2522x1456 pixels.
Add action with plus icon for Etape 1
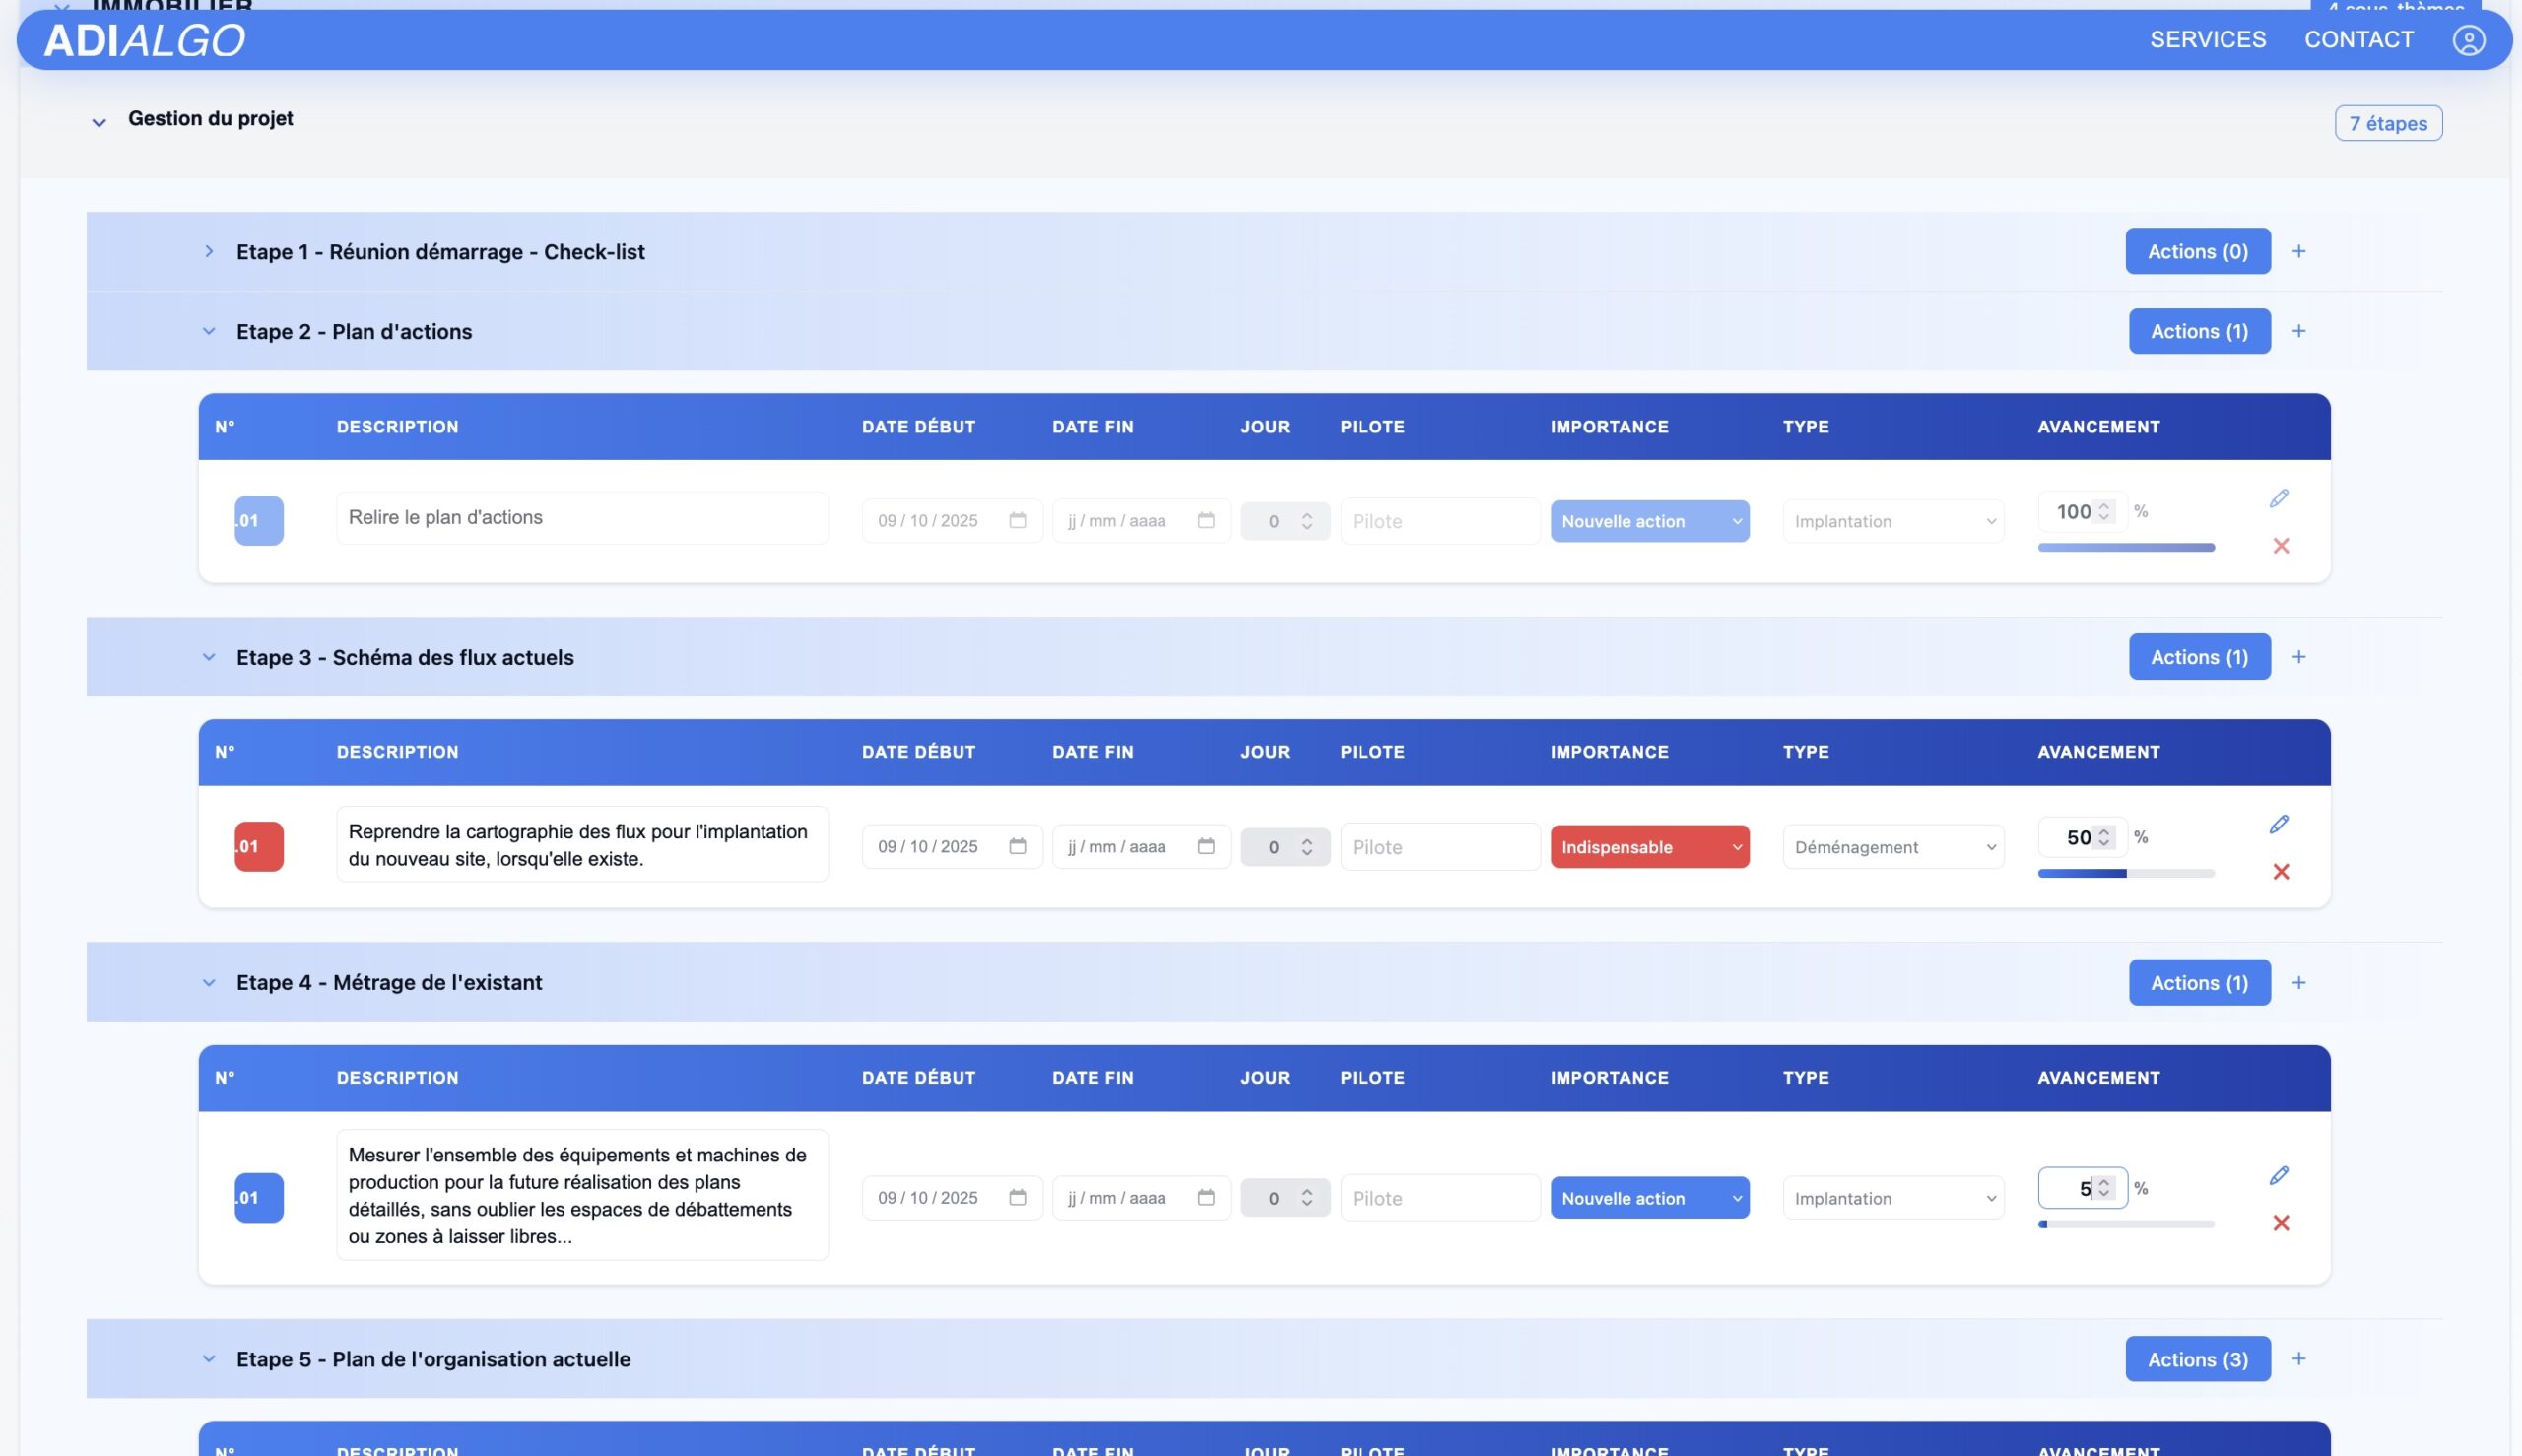point(2298,251)
